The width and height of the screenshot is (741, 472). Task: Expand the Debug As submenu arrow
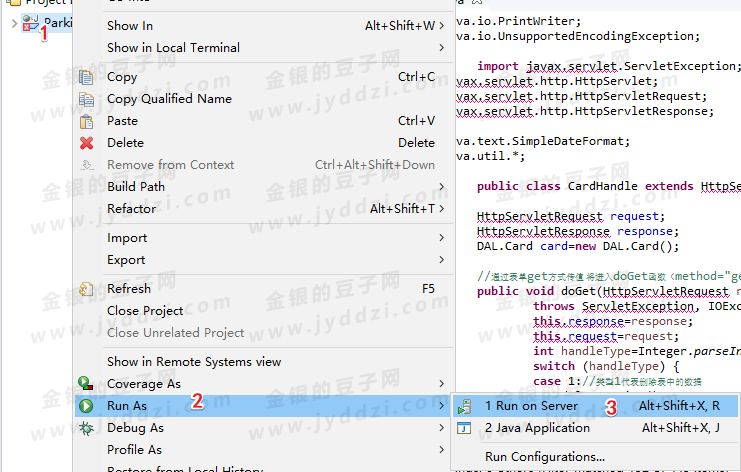point(442,428)
